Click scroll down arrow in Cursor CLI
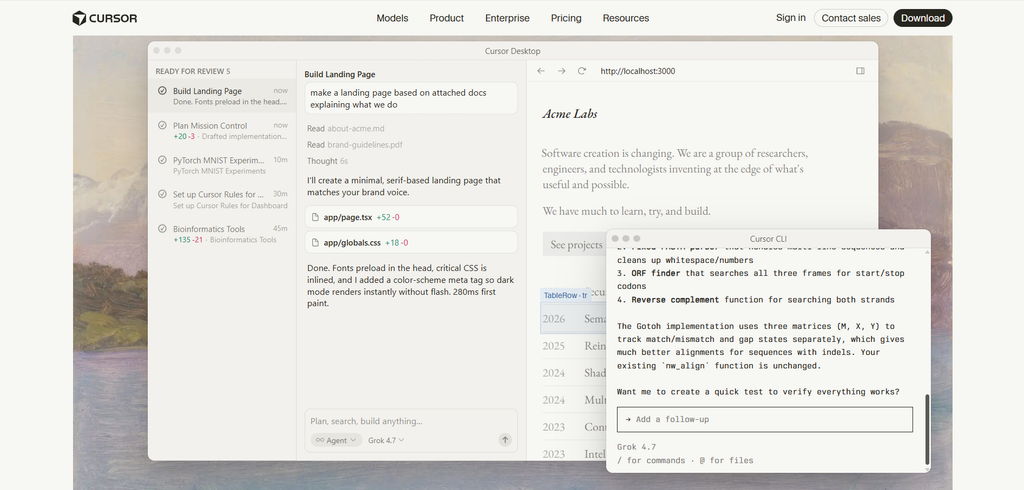 (x=926, y=469)
